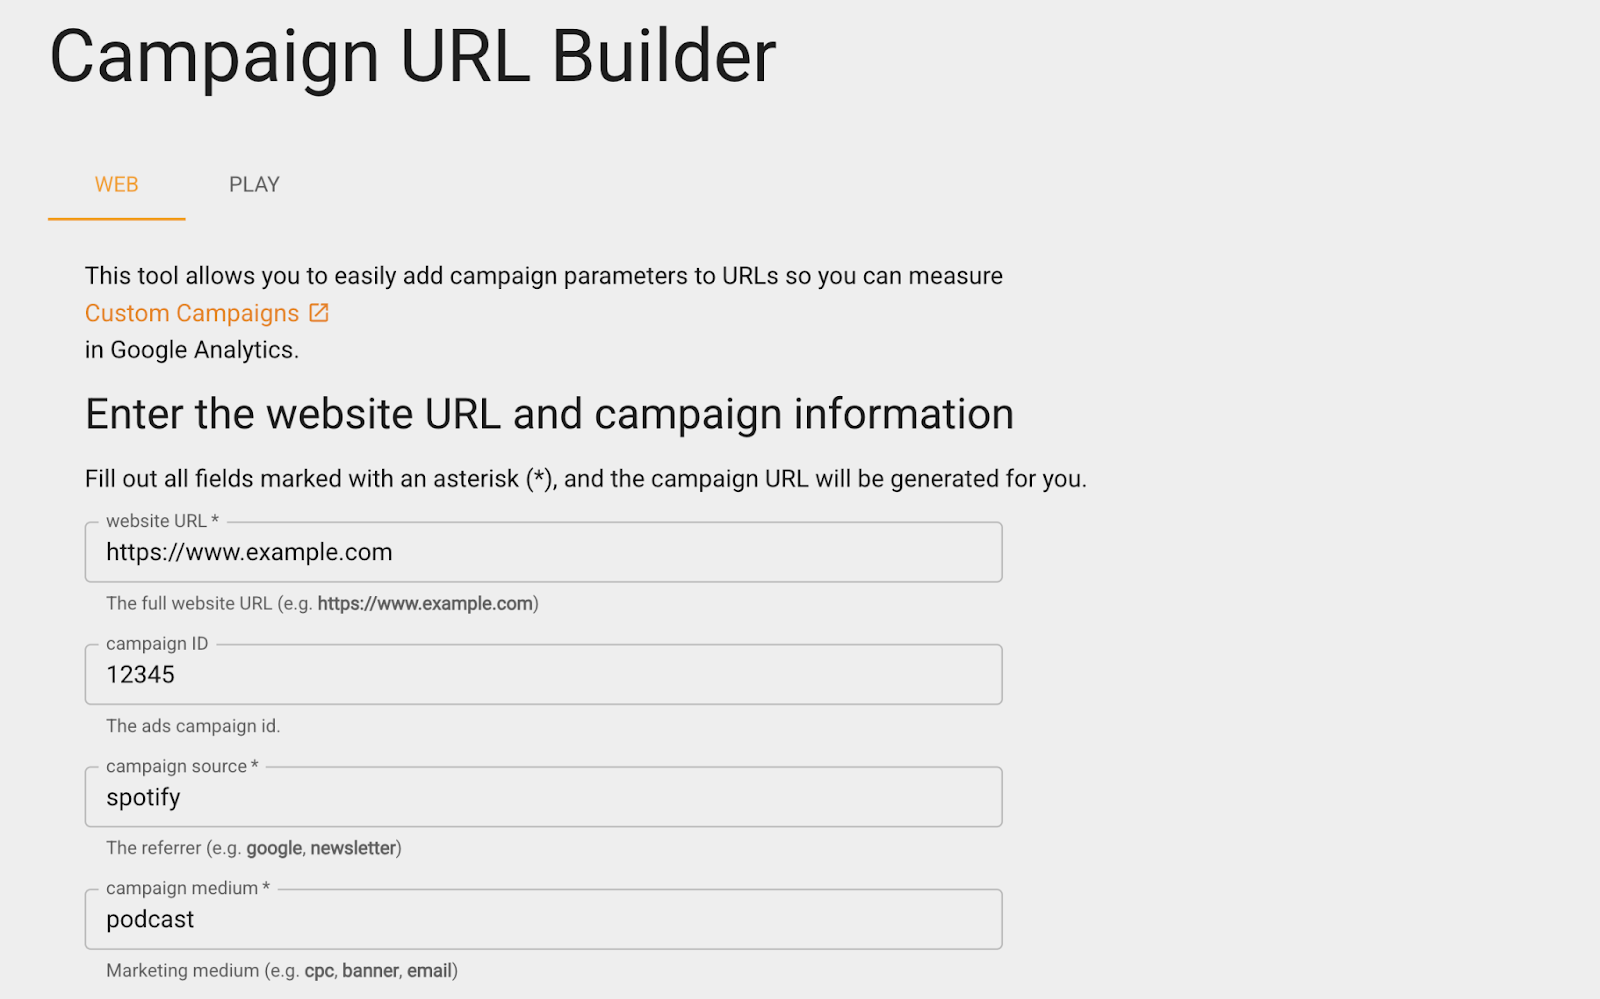Click the referrer examples helper text
This screenshot has width=1600, height=999.
tap(253, 848)
